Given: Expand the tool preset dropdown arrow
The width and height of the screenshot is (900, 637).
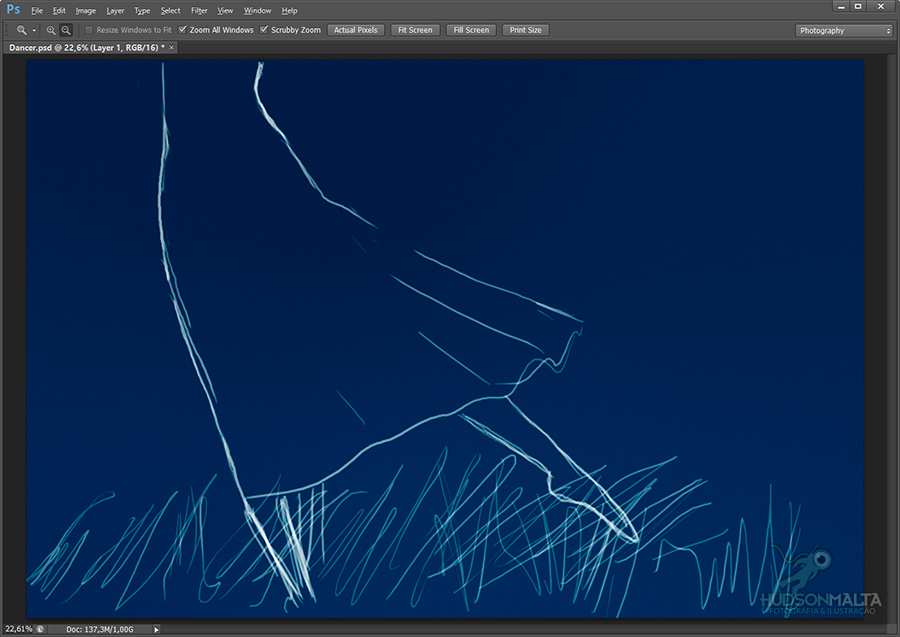Looking at the screenshot, I should coord(34,30).
